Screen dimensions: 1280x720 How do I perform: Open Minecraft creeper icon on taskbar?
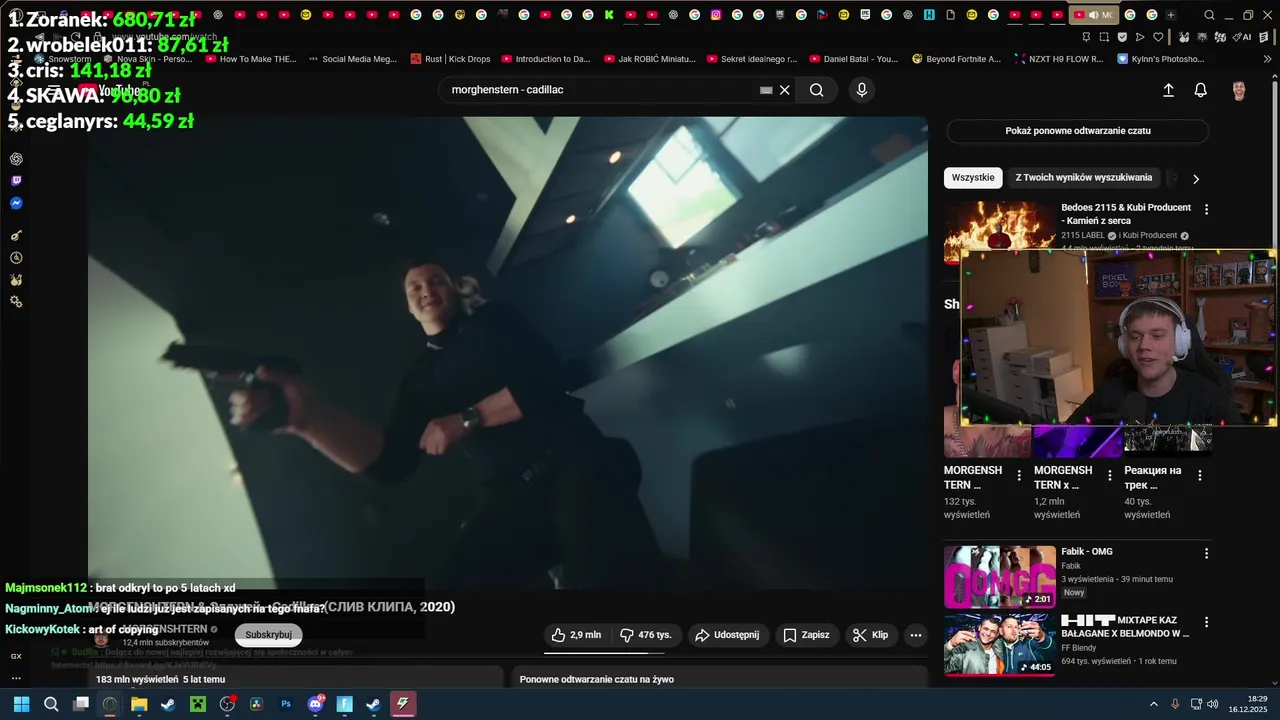pyautogui.click(x=198, y=704)
